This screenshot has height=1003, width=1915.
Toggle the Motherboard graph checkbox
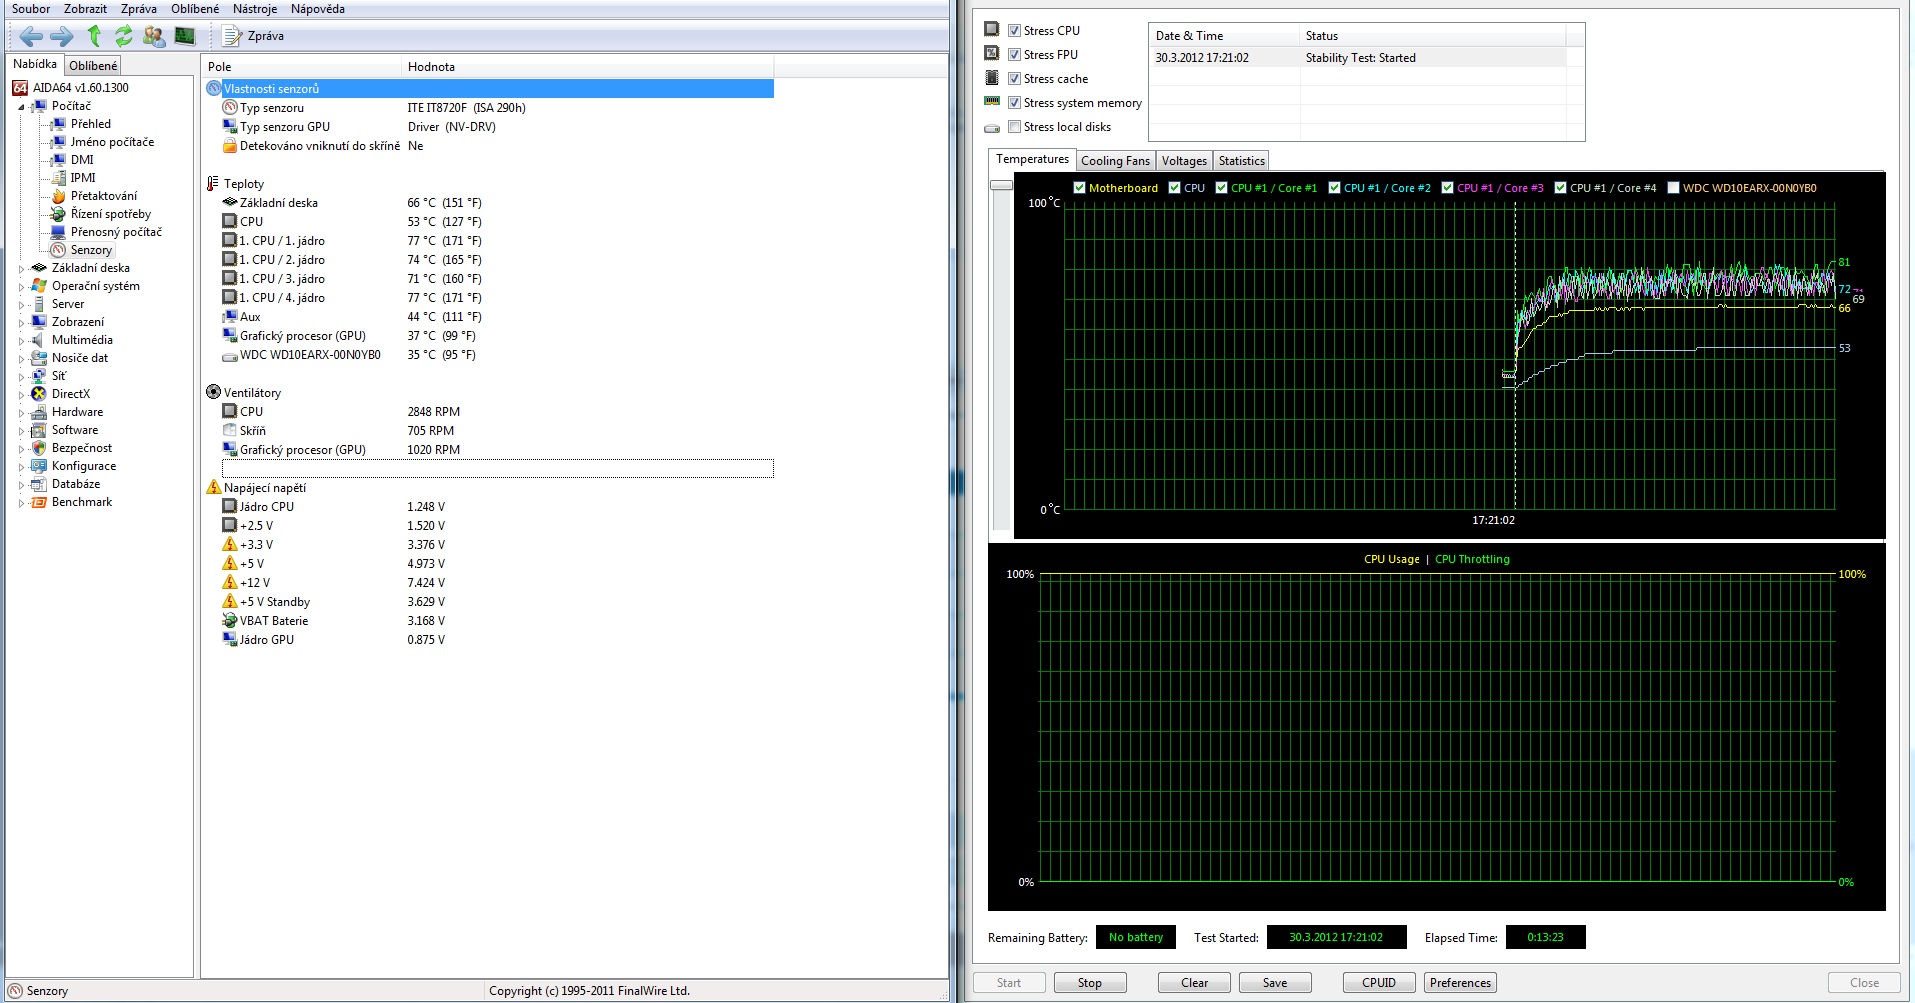(x=1079, y=188)
